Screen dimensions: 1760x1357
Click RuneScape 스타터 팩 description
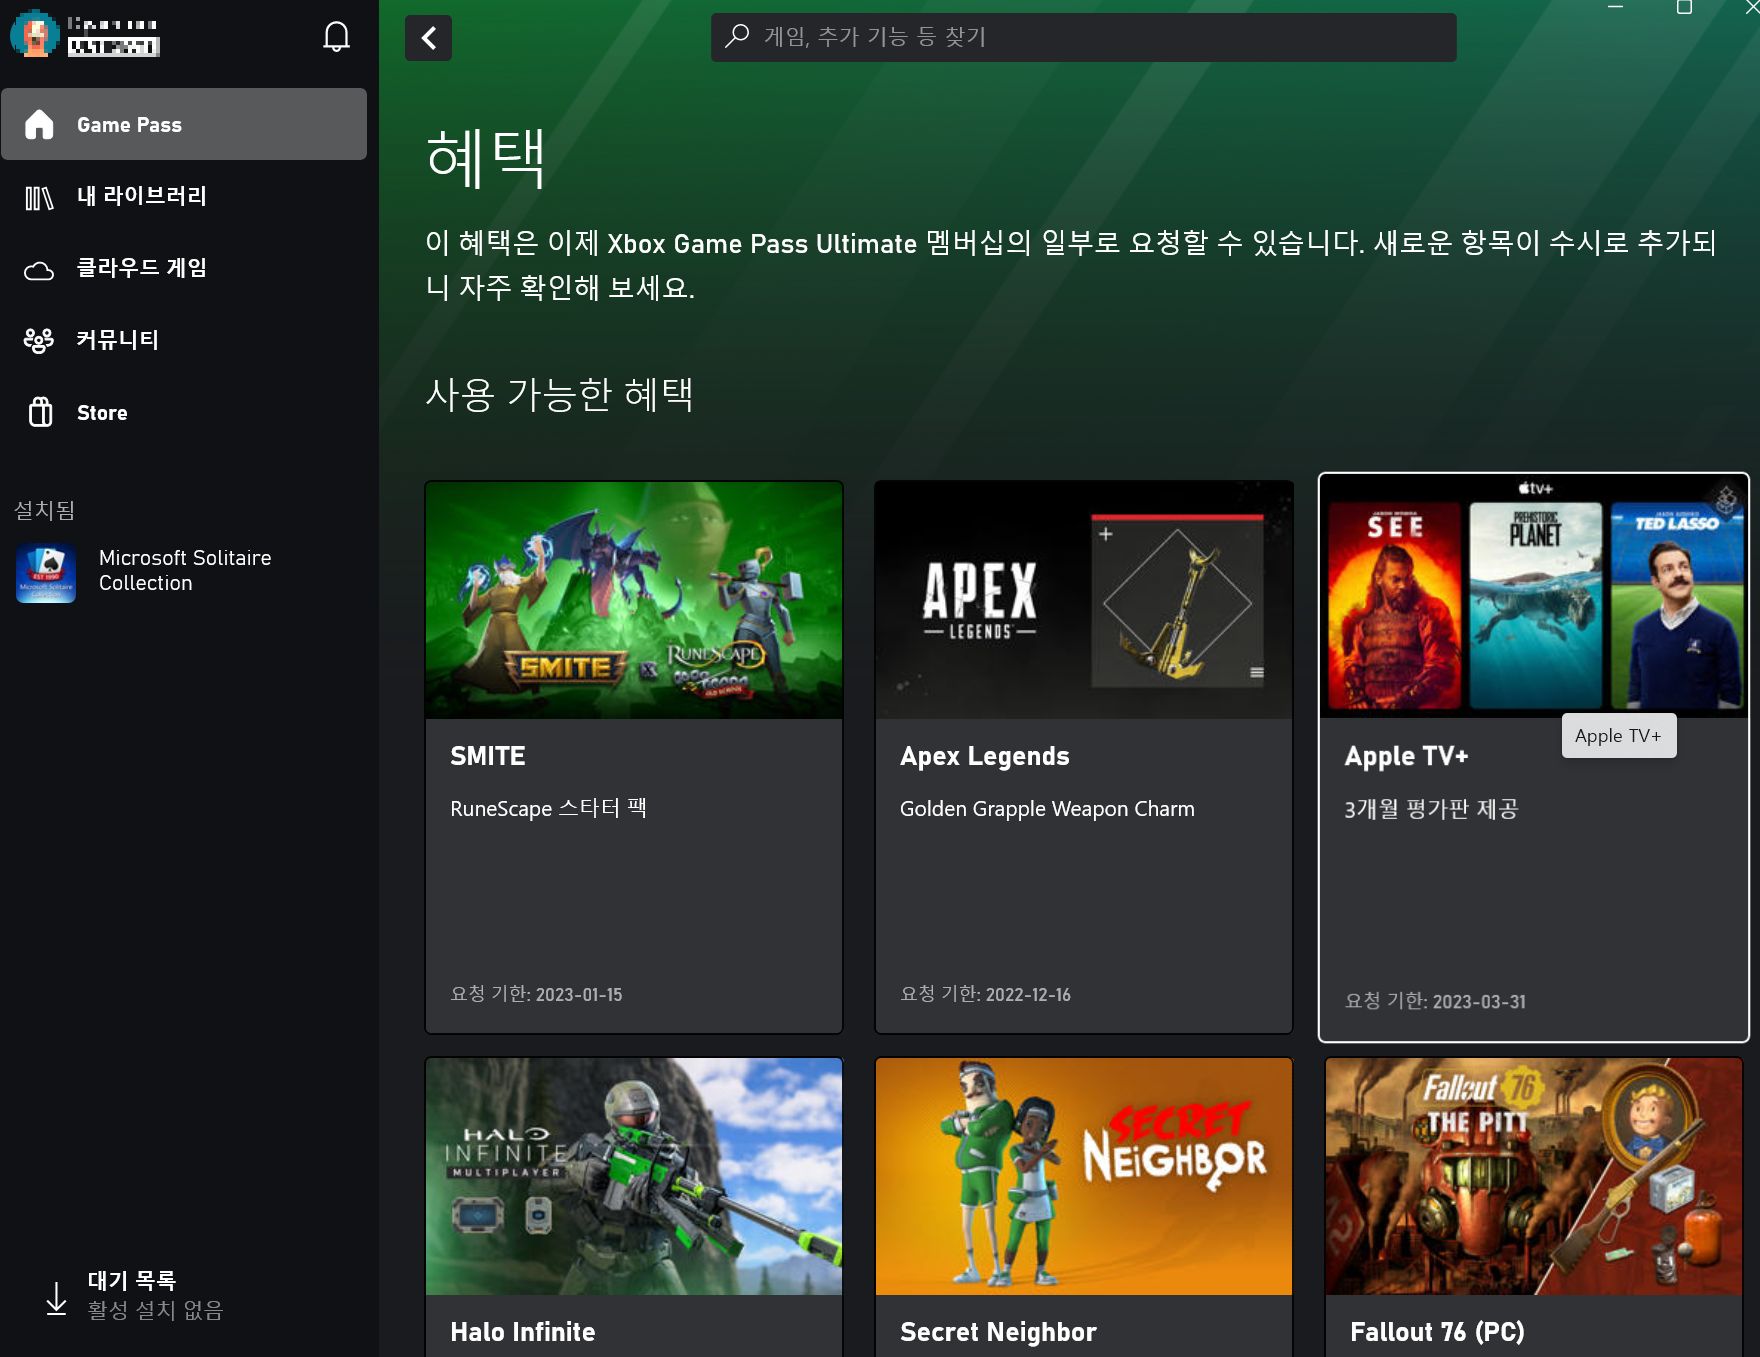point(548,808)
